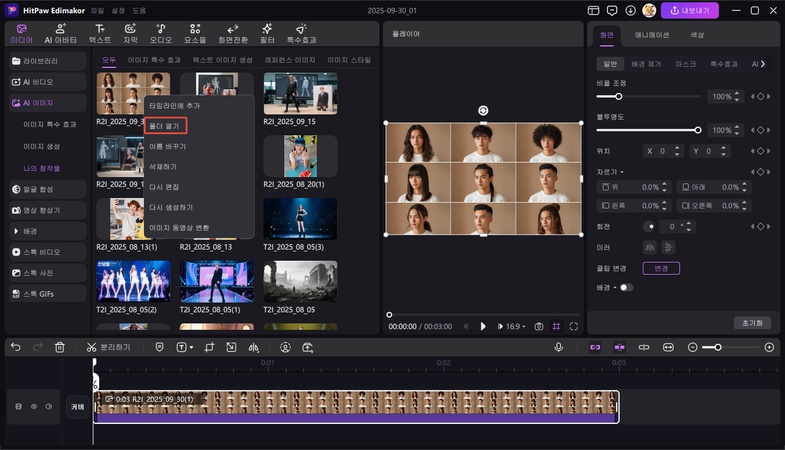Click the undo arrow in timeline toolbar

(16, 347)
